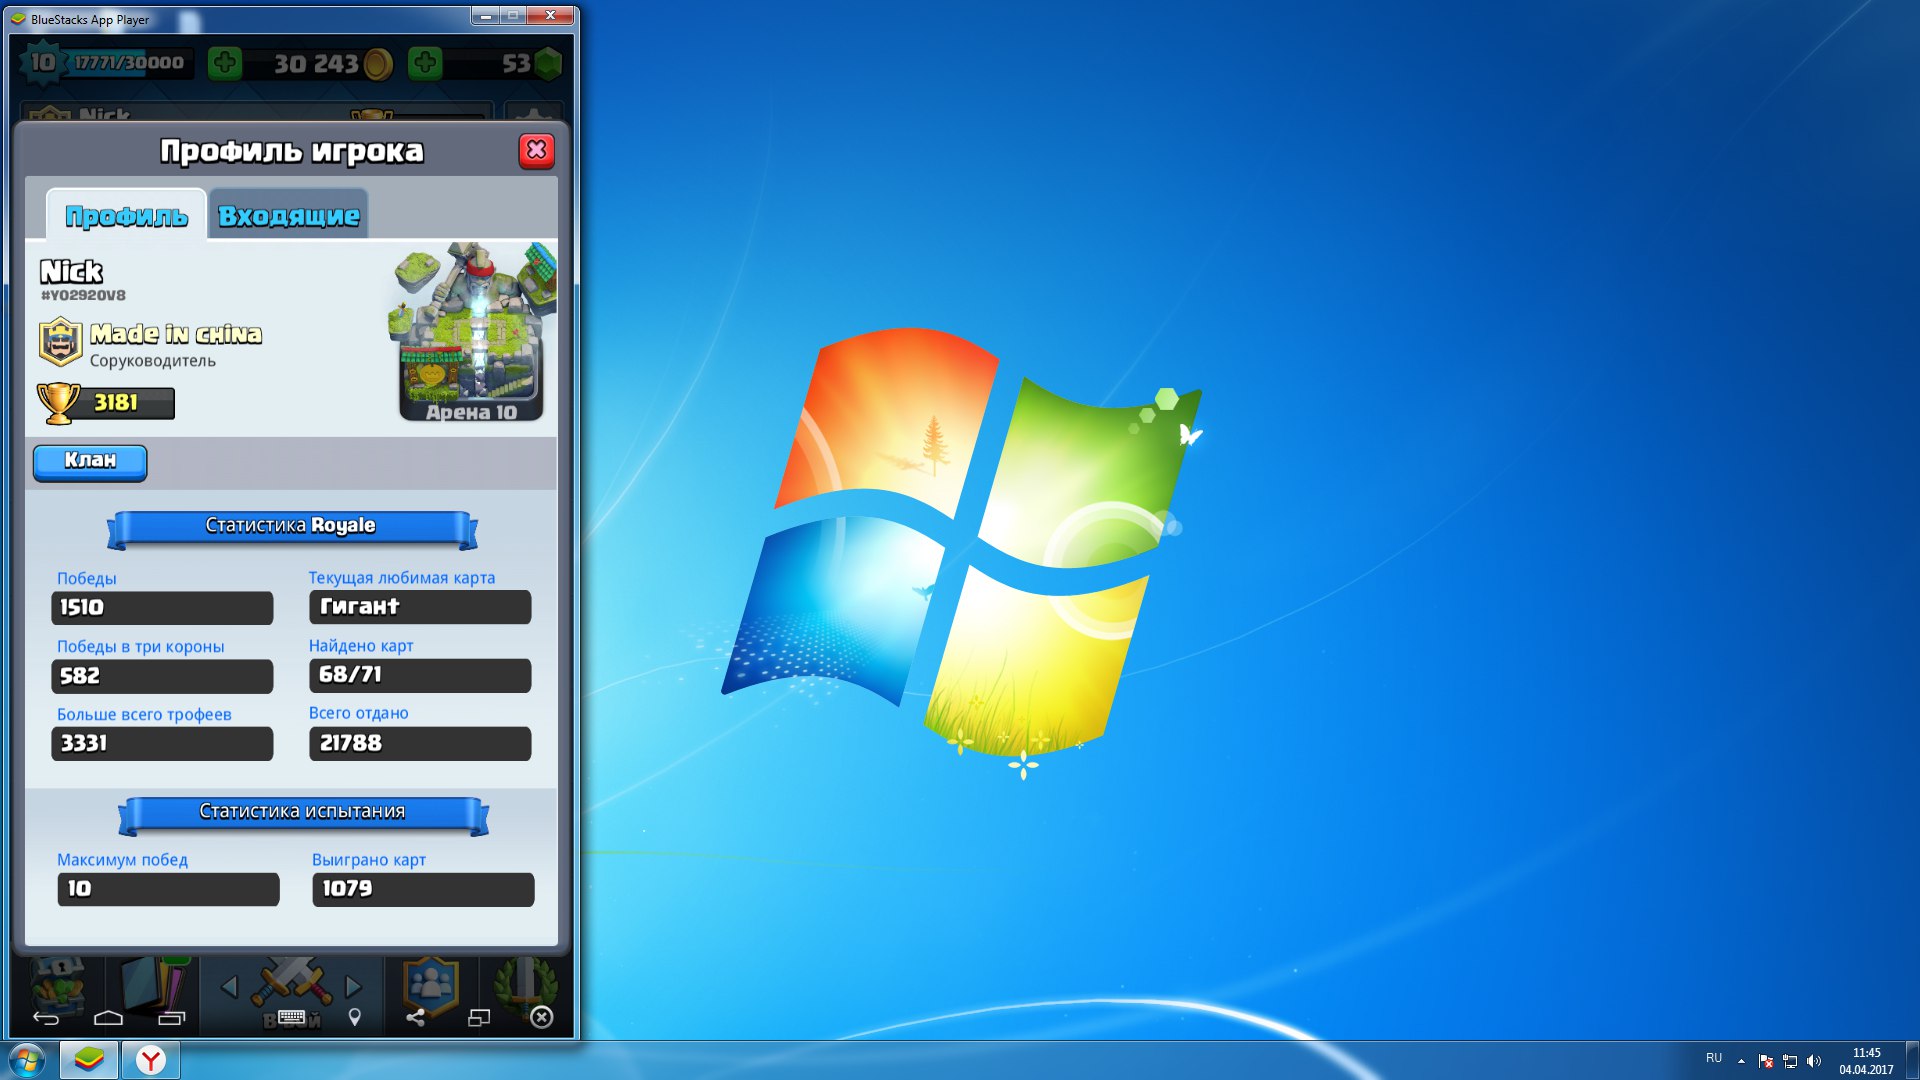Click the circled X exit icon in BlueStacks bar
This screenshot has width=1920, height=1080.
(541, 1018)
